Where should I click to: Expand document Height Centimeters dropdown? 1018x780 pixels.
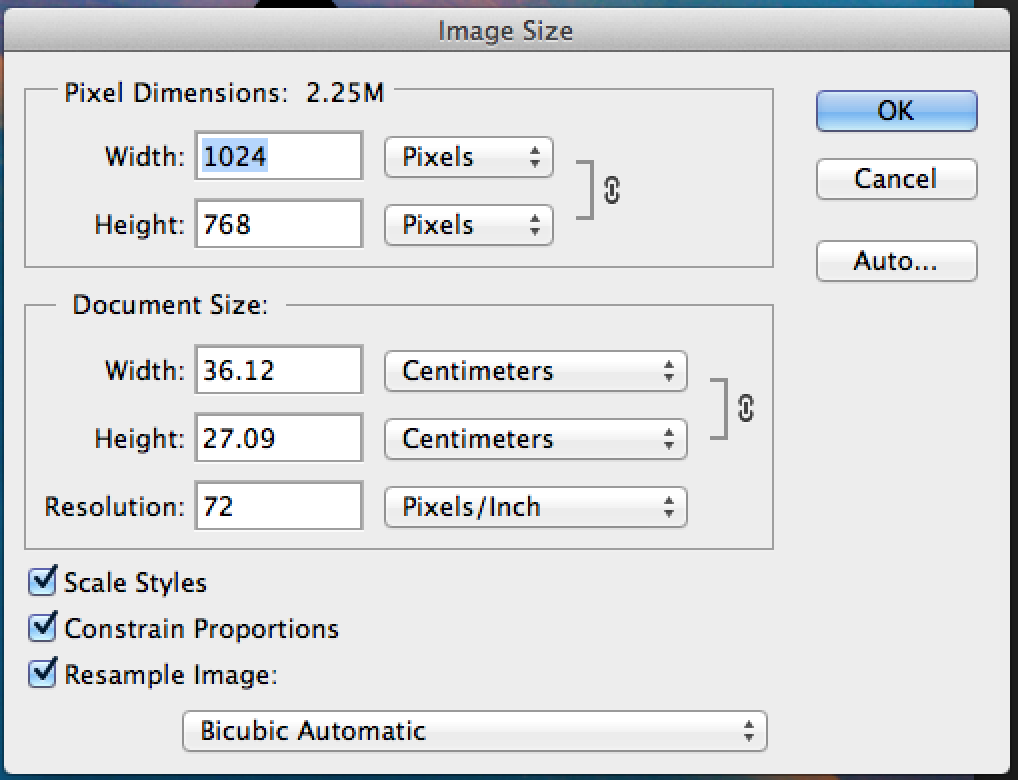pyautogui.click(x=535, y=439)
